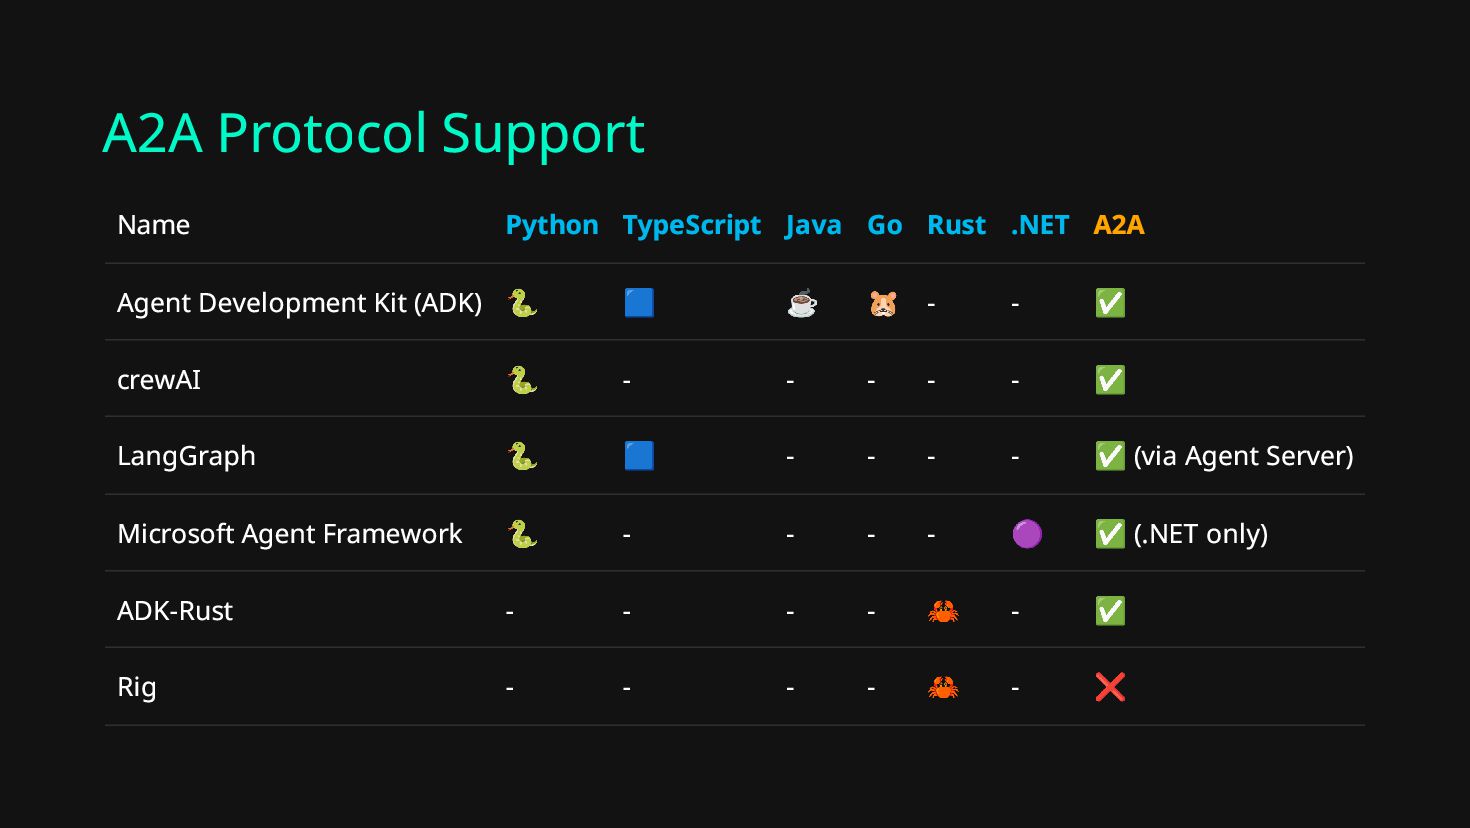Click the blue TypeScript square in LangGraph row
The height and width of the screenshot is (828, 1470).
point(639,456)
